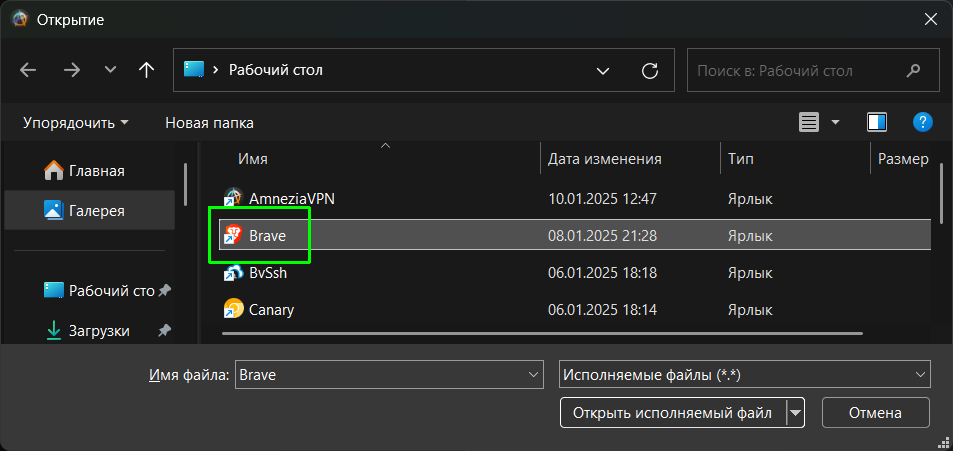
Task: Open the view options dropdown arrow
Action: point(835,123)
